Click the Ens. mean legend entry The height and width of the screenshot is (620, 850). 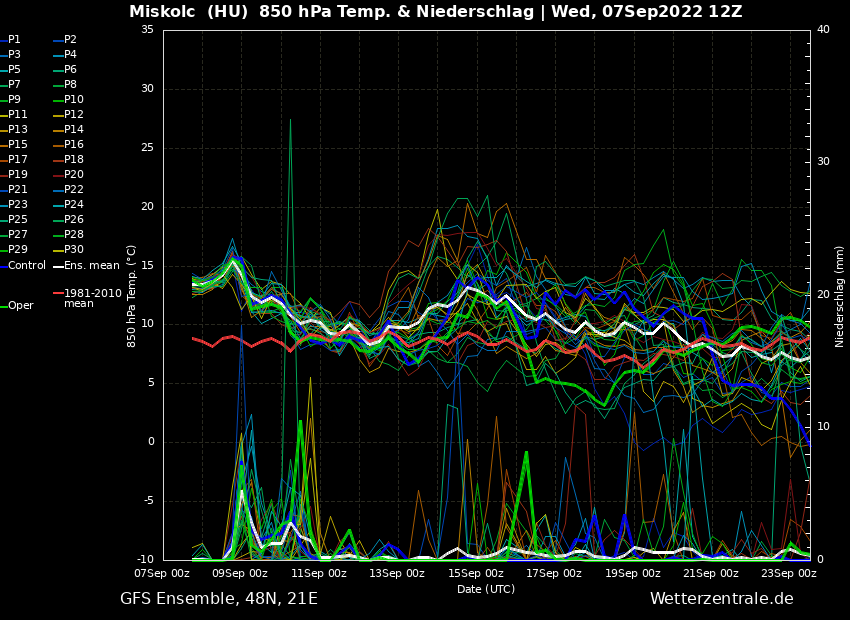91,266
